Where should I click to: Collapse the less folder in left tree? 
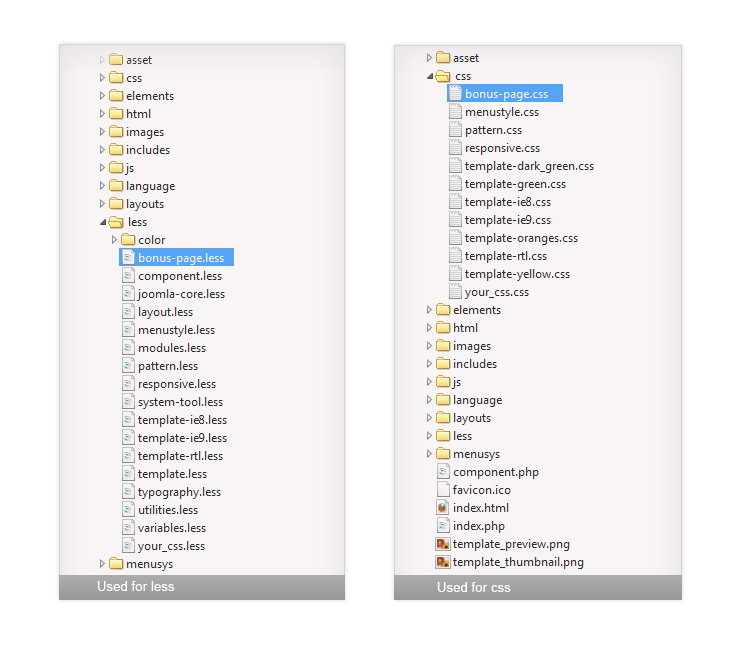(x=102, y=222)
